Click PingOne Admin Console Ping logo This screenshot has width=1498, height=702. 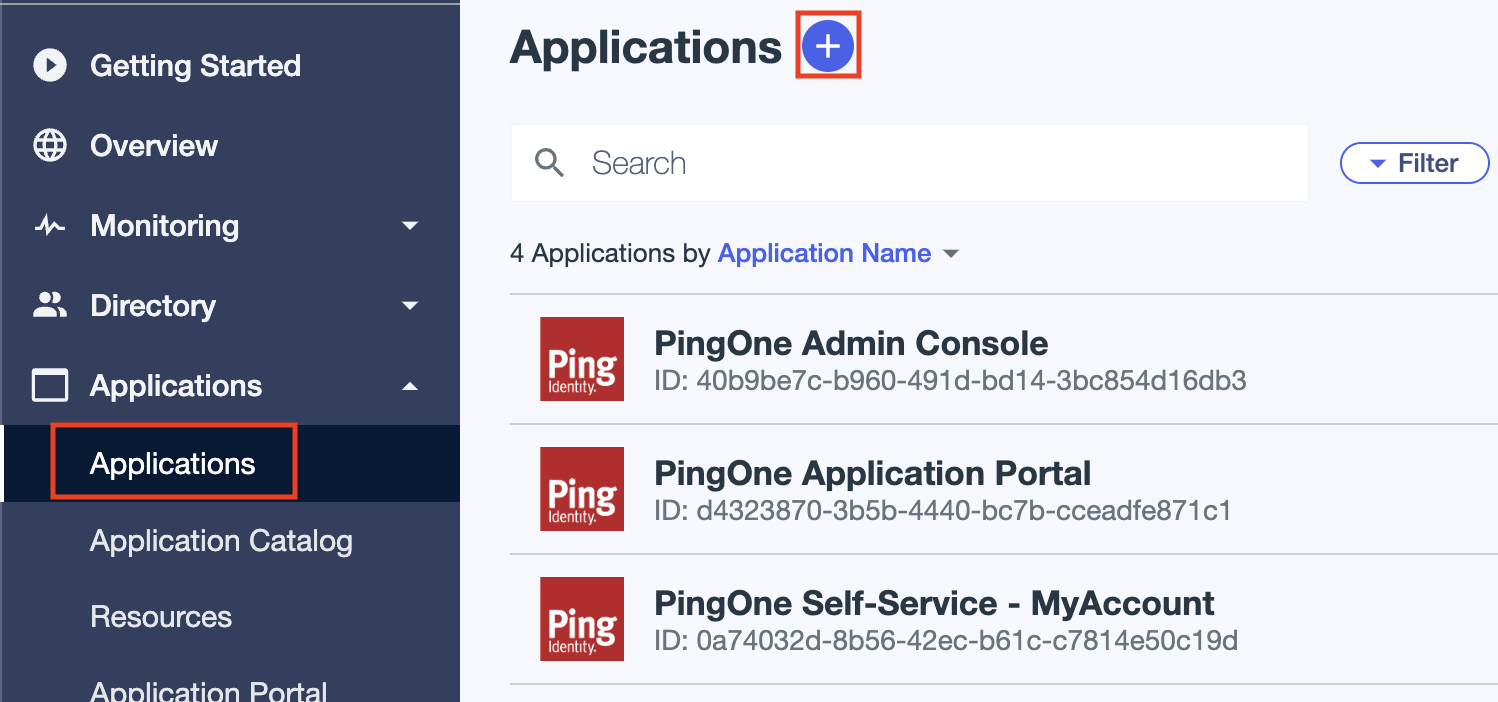coord(582,359)
